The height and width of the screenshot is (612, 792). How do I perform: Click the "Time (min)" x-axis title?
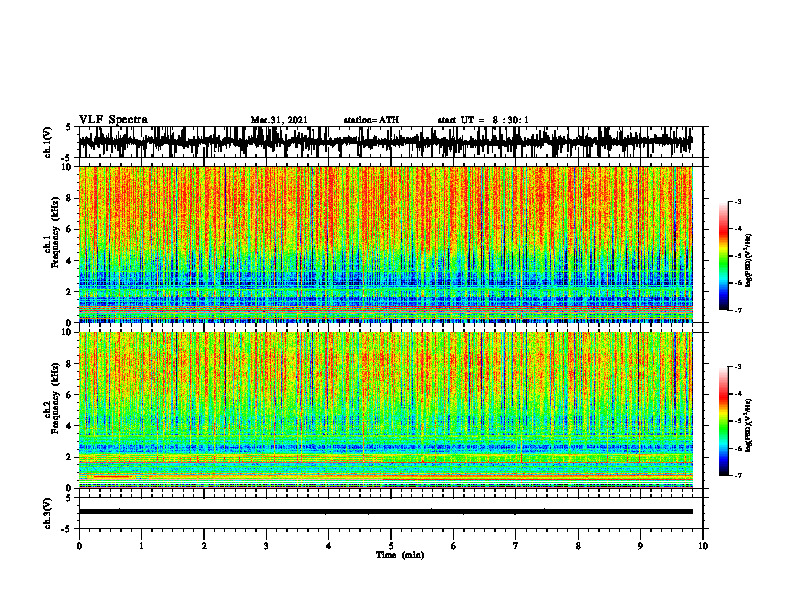point(400,555)
